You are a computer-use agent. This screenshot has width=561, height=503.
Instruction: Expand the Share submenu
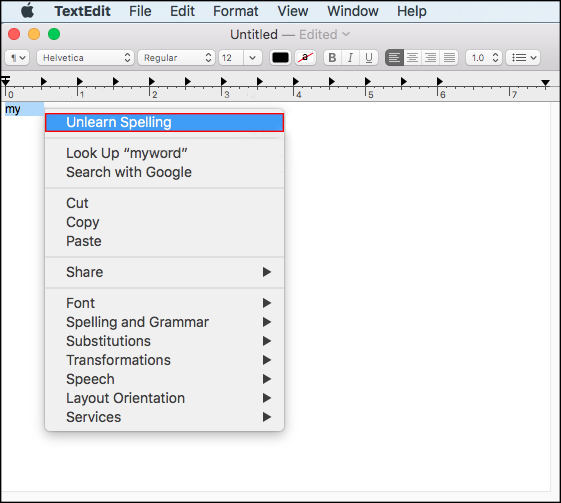(x=165, y=272)
